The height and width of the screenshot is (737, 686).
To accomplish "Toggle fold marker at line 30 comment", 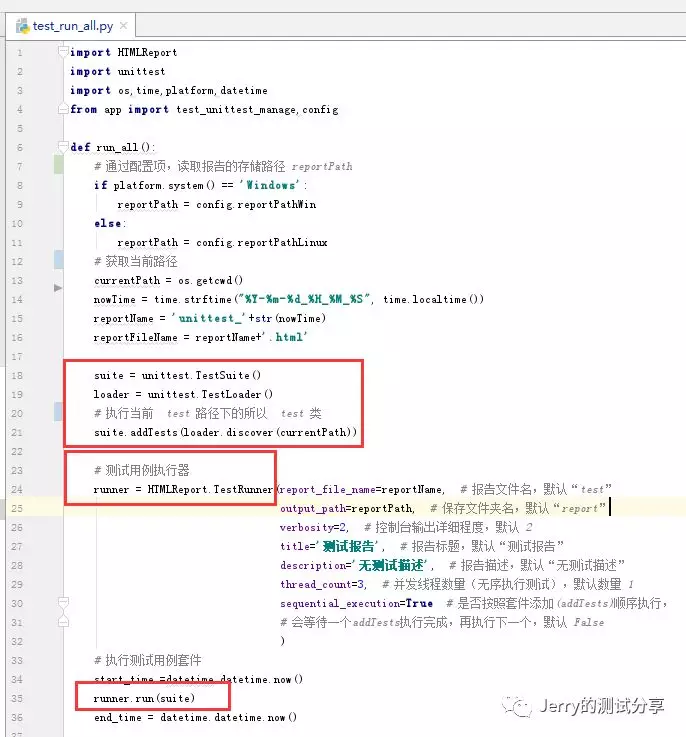I will click(x=63, y=602).
